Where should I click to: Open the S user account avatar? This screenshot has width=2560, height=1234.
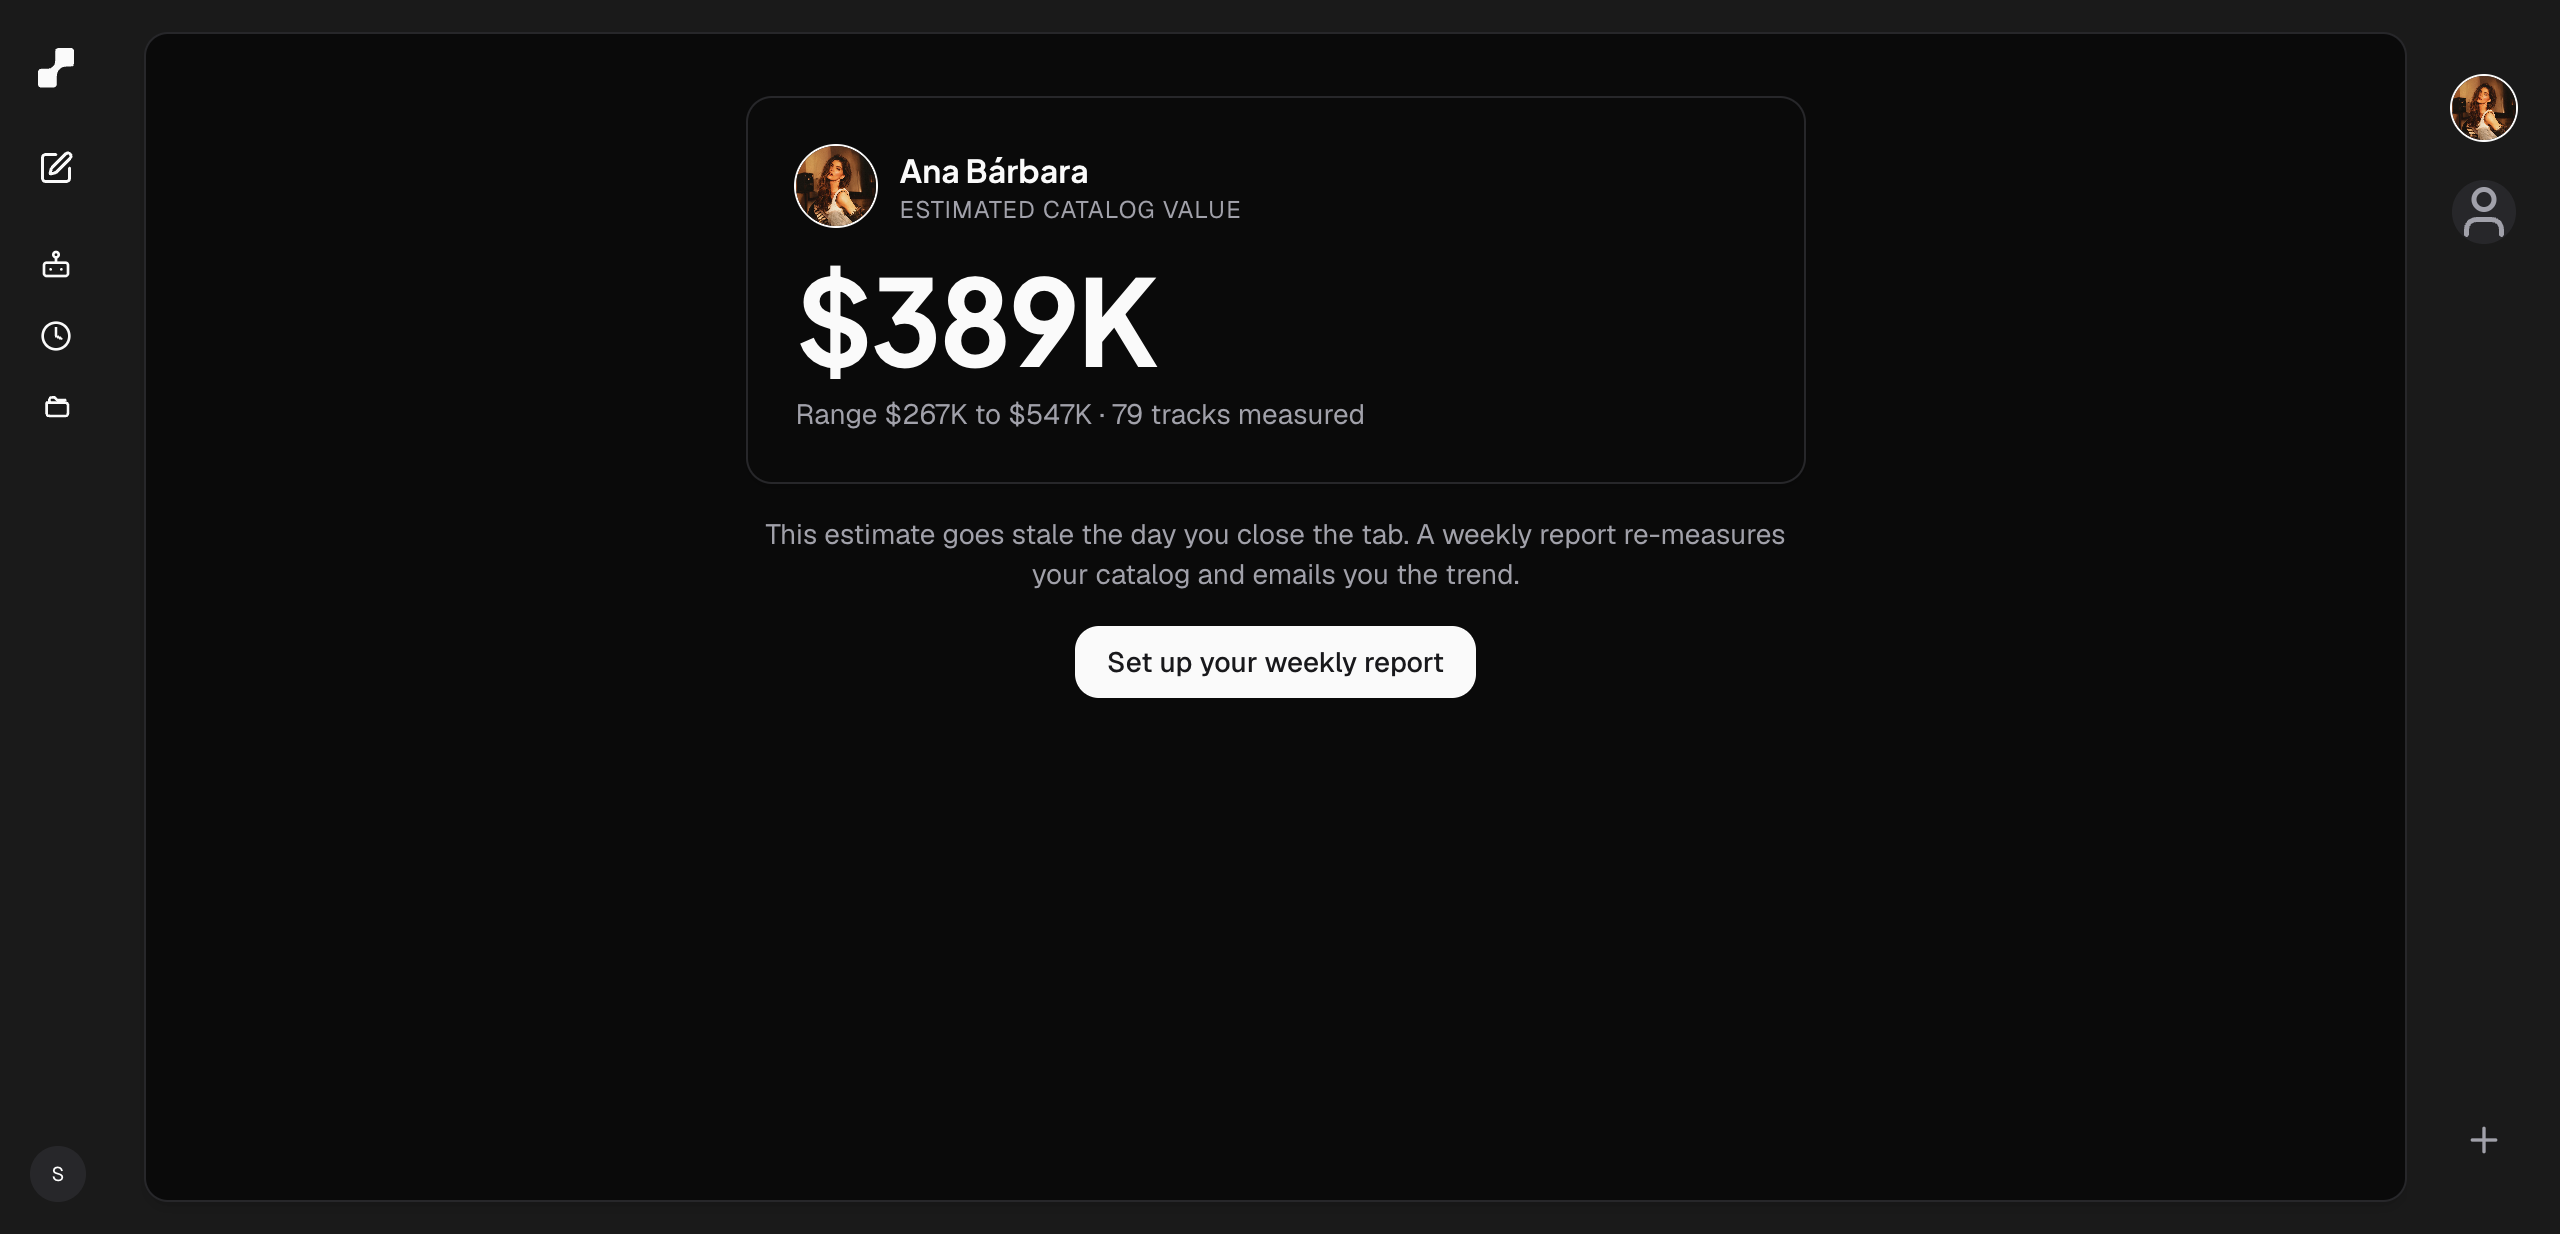(58, 1174)
